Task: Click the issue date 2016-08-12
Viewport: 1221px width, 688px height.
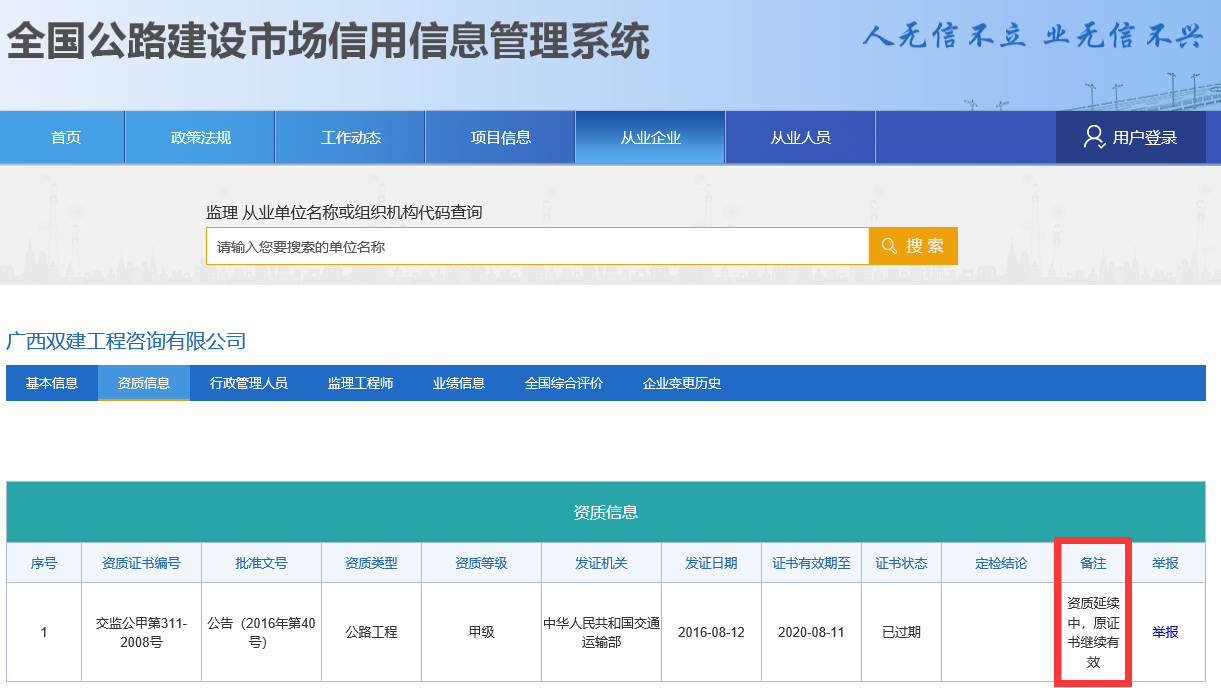Action: [x=711, y=632]
